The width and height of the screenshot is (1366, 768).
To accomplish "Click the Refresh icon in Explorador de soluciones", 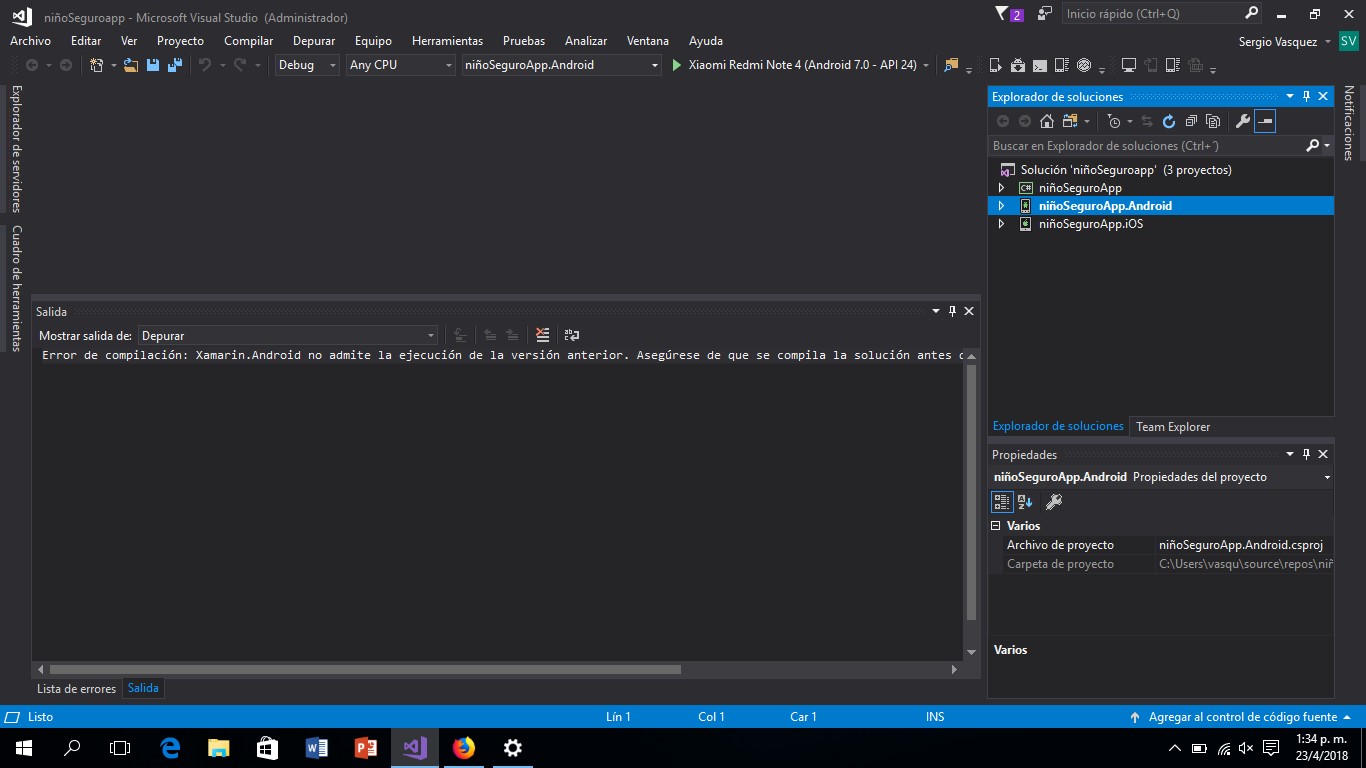I will [1169, 121].
